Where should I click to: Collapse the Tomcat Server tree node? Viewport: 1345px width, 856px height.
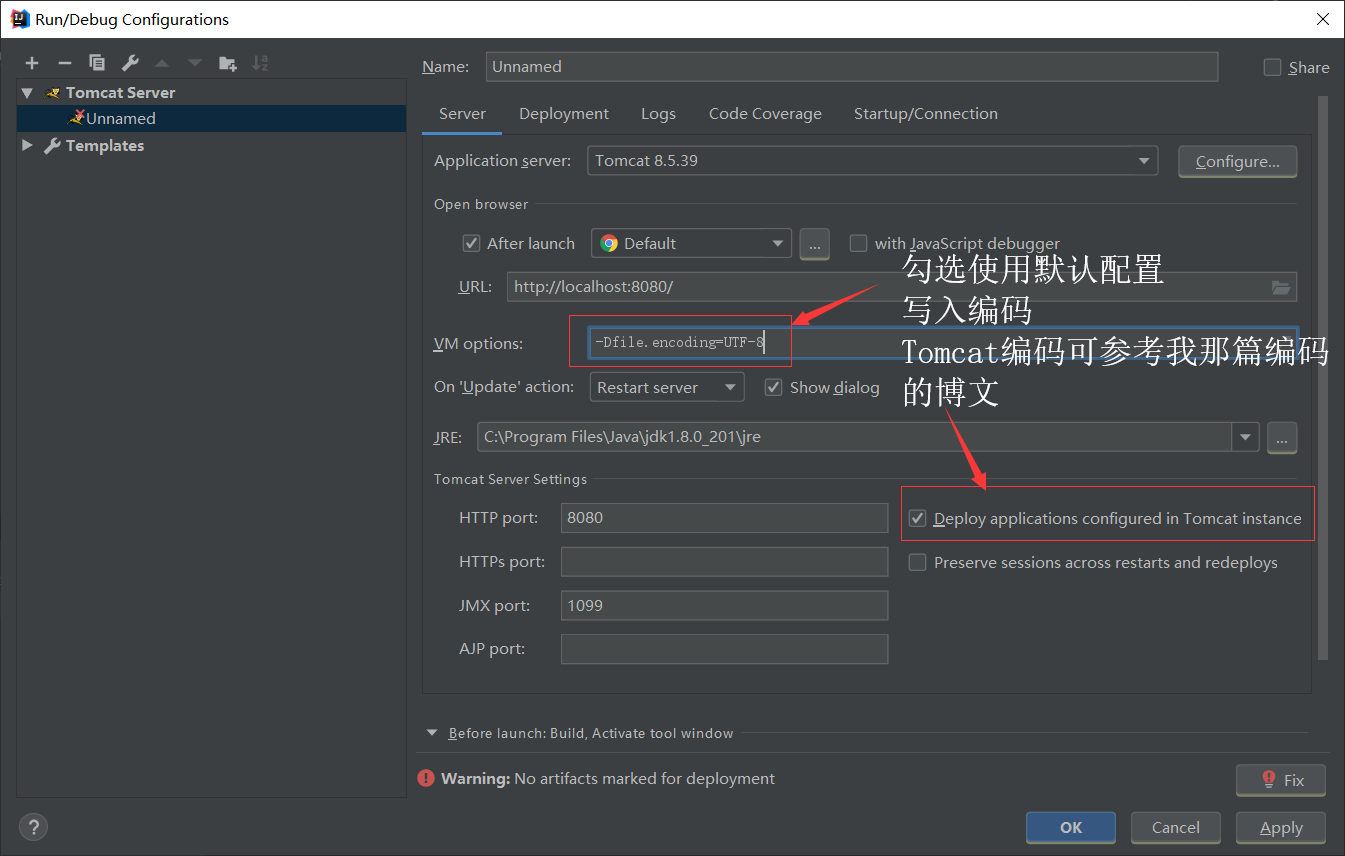tap(28, 92)
